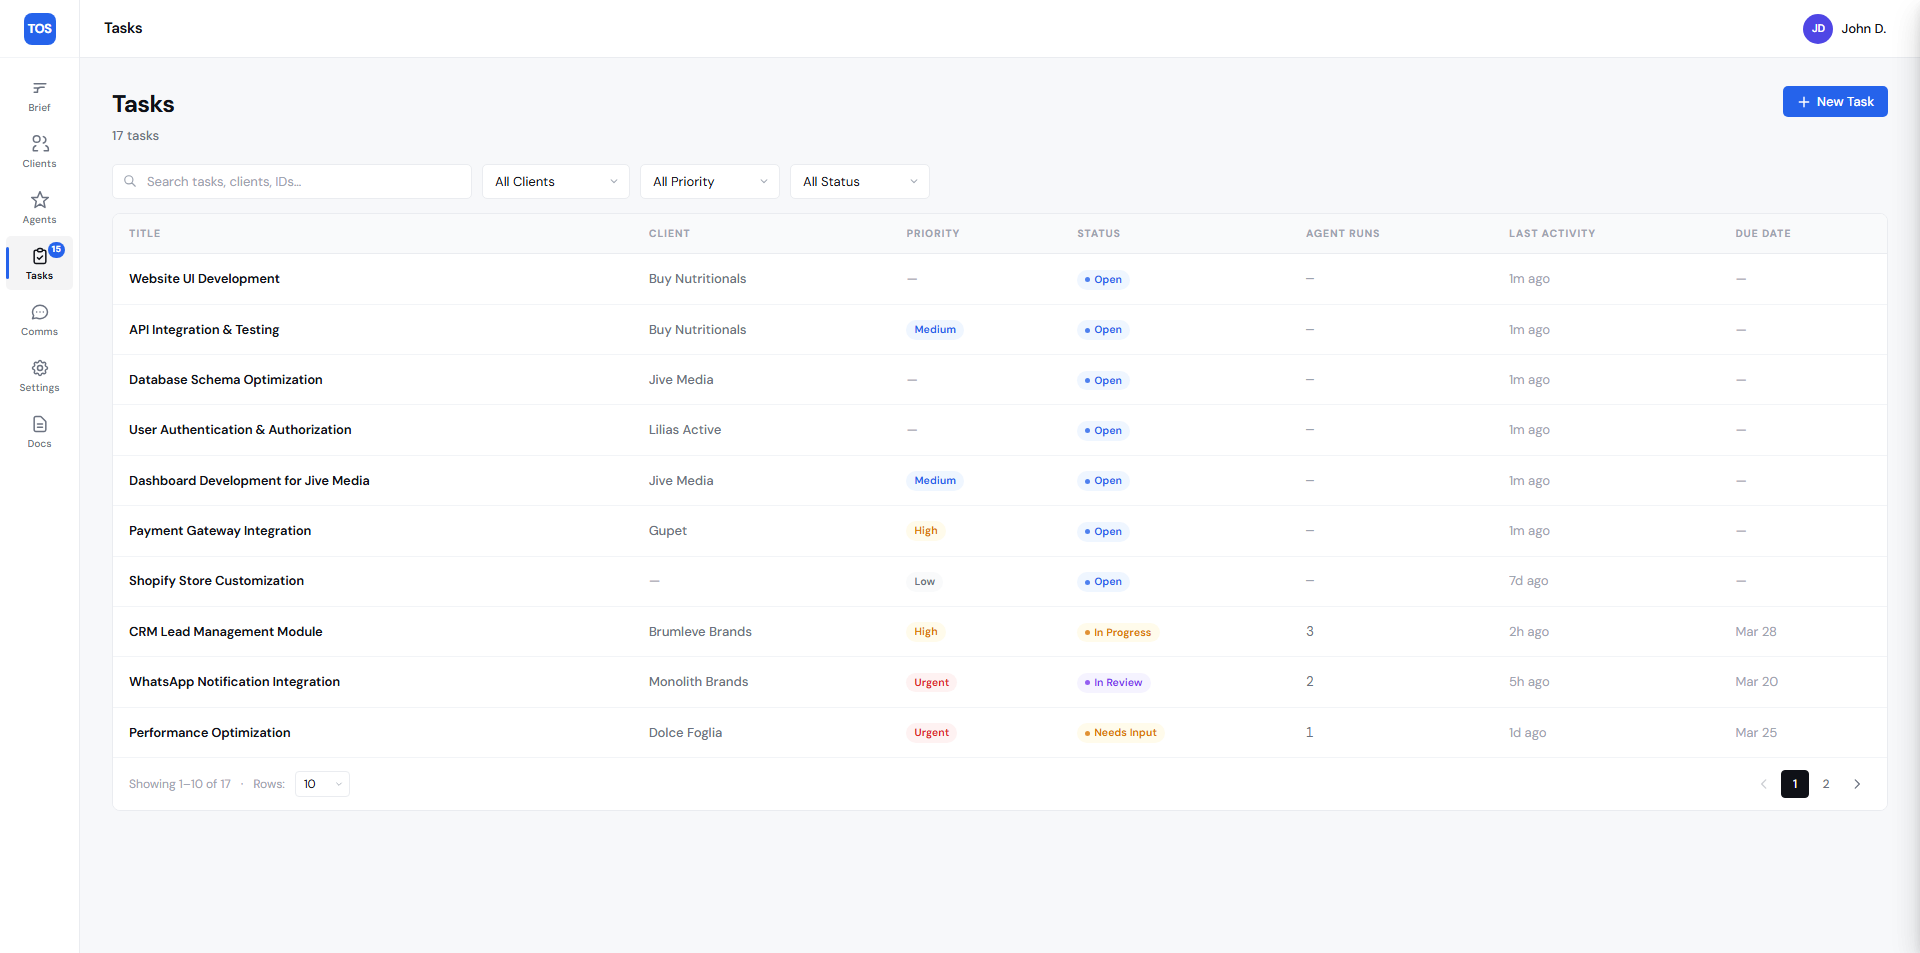Open API Integration & Testing task
The height and width of the screenshot is (953, 1920).
coord(204,330)
